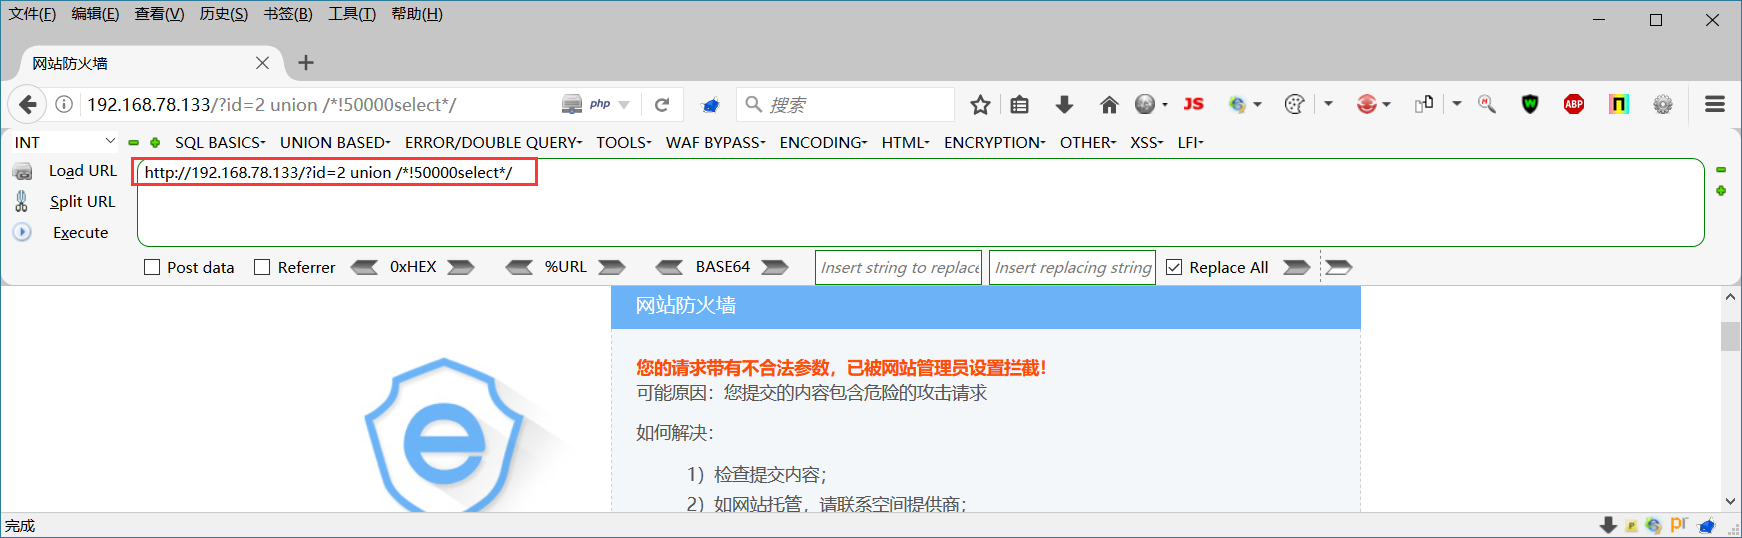
Task: Open the 历史(S) menu
Action: (x=224, y=14)
